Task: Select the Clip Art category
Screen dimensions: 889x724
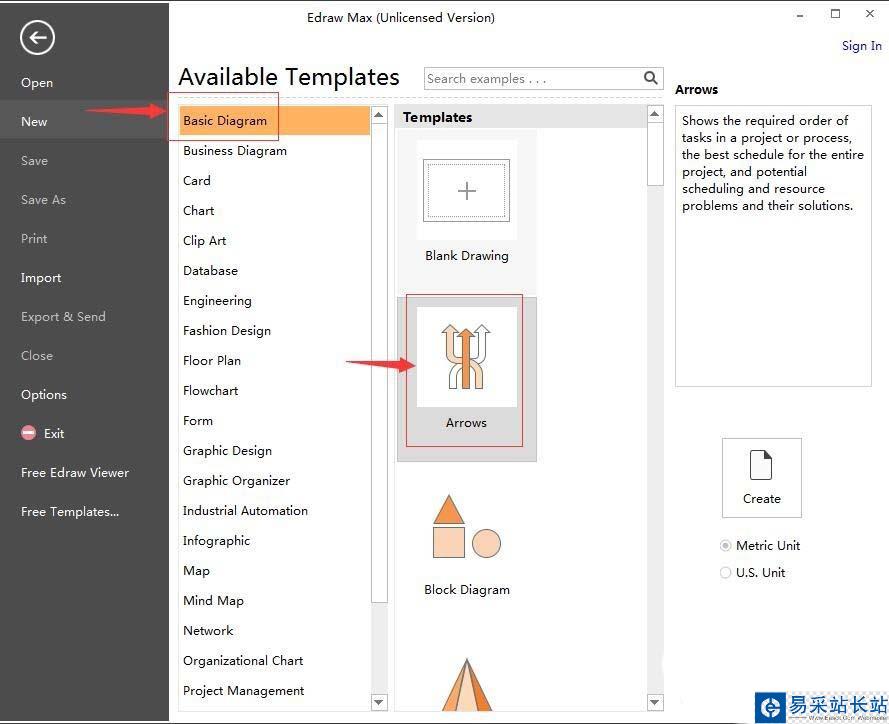Action: coord(205,241)
